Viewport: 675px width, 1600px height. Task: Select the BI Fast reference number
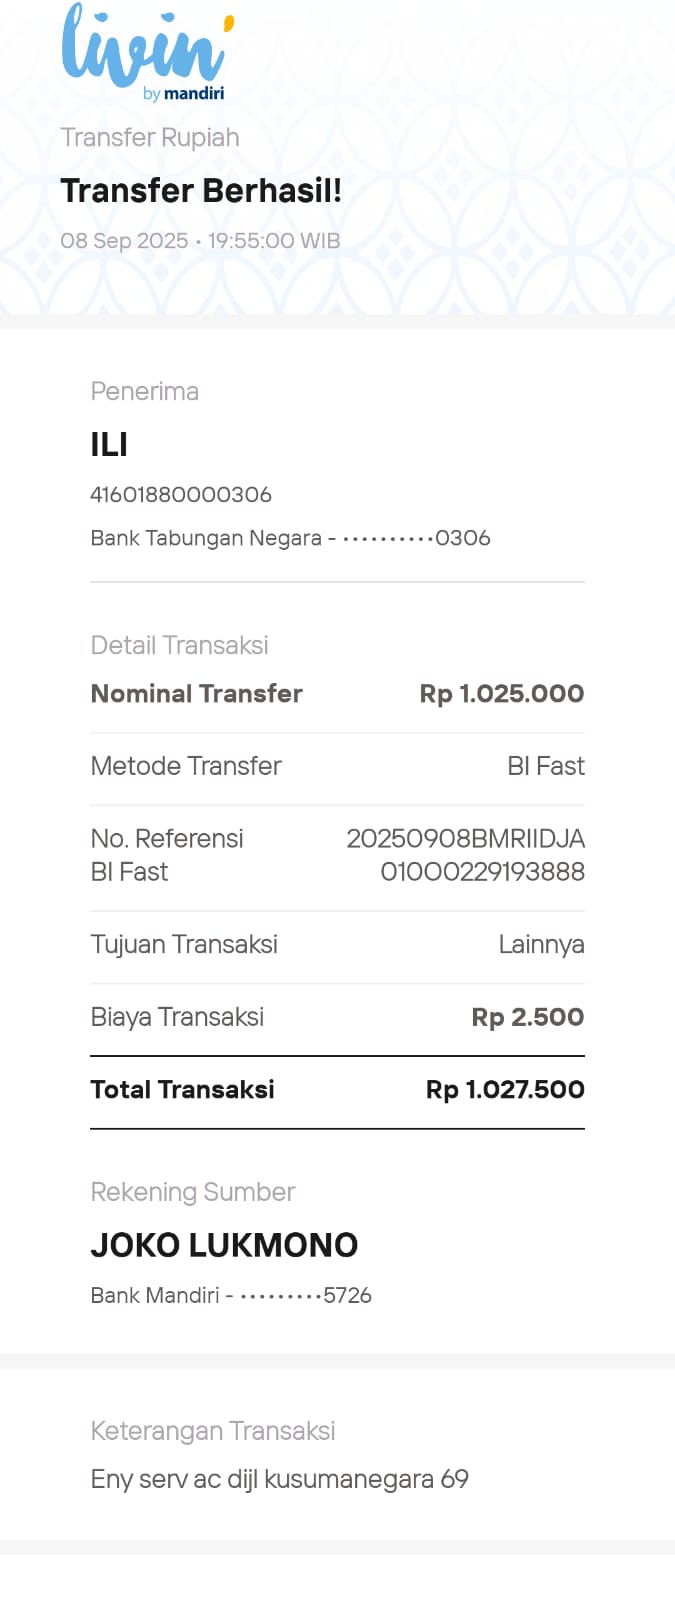(465, 855)
